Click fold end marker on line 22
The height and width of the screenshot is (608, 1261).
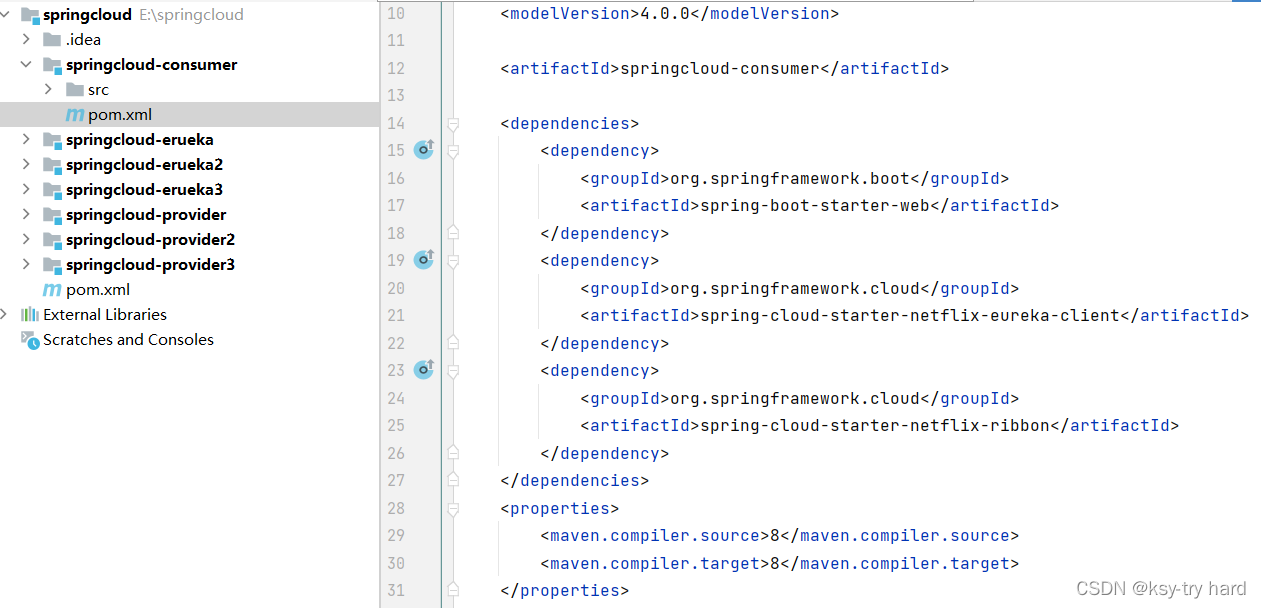click(453, 343)
